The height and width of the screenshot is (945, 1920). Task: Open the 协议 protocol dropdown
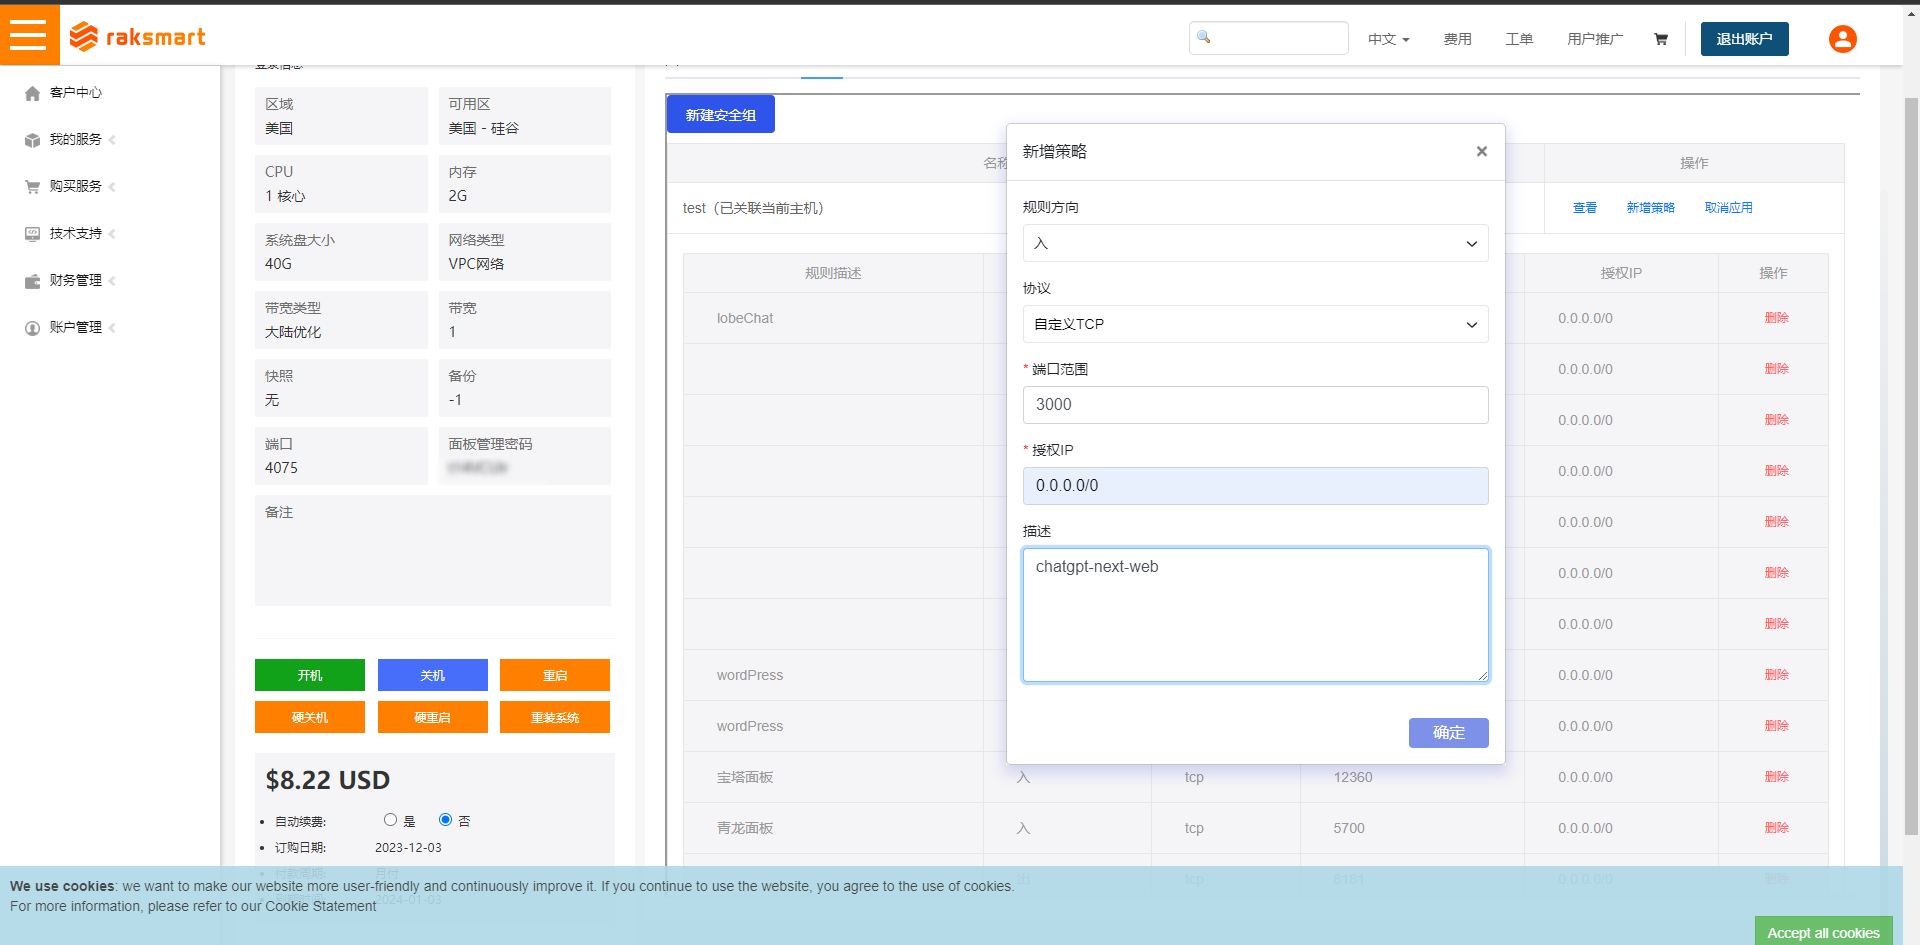click(1255, 324)
